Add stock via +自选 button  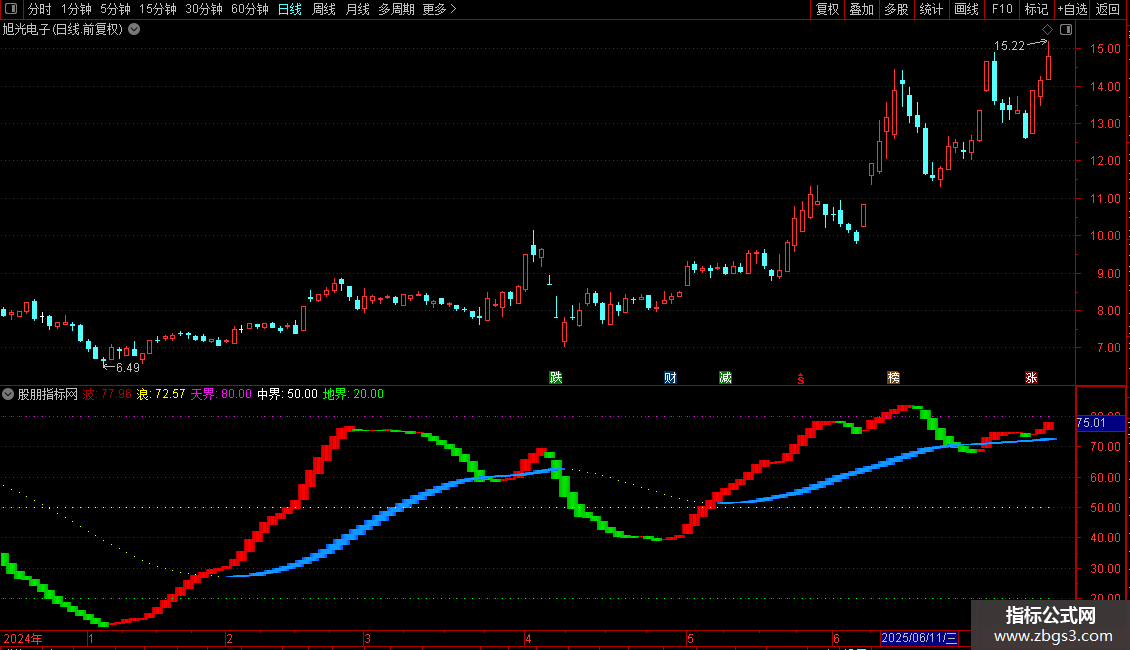1072,9
